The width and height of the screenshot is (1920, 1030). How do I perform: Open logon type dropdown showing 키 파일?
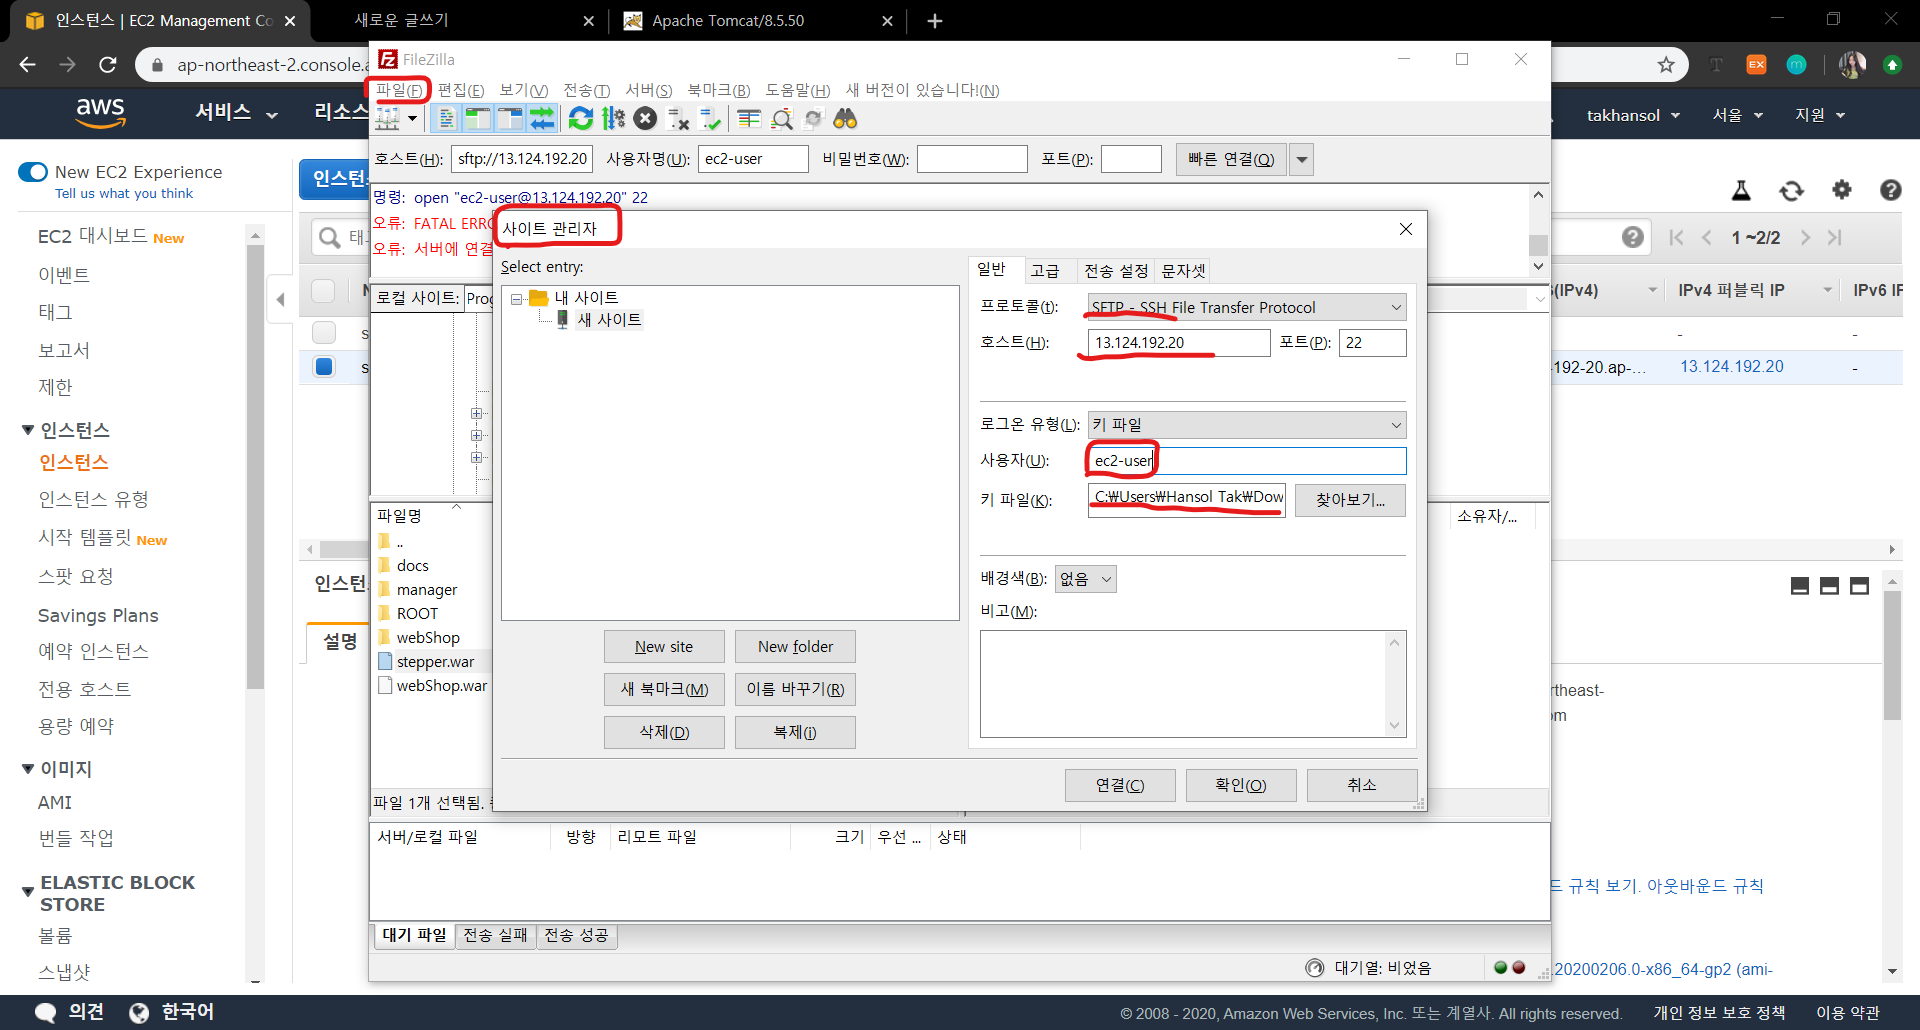click(x=1247, y=425)
